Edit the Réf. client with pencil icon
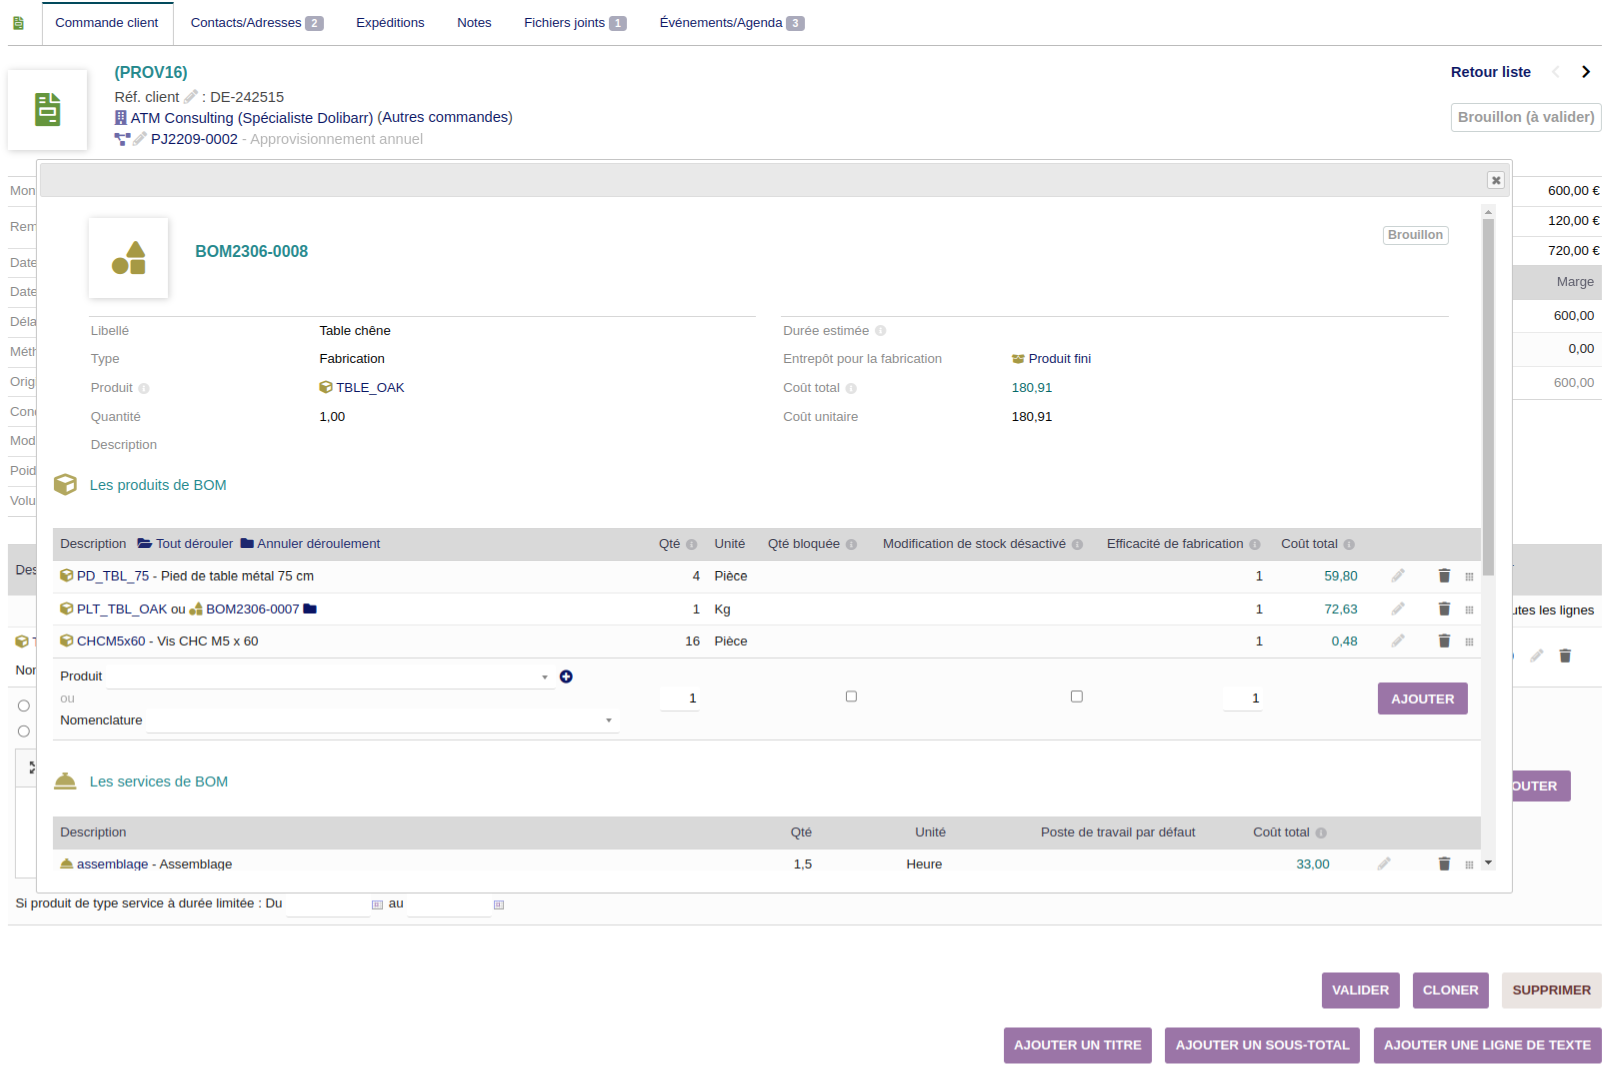This screenshot has width=1612, height=1072. click(x=191, y=97)
